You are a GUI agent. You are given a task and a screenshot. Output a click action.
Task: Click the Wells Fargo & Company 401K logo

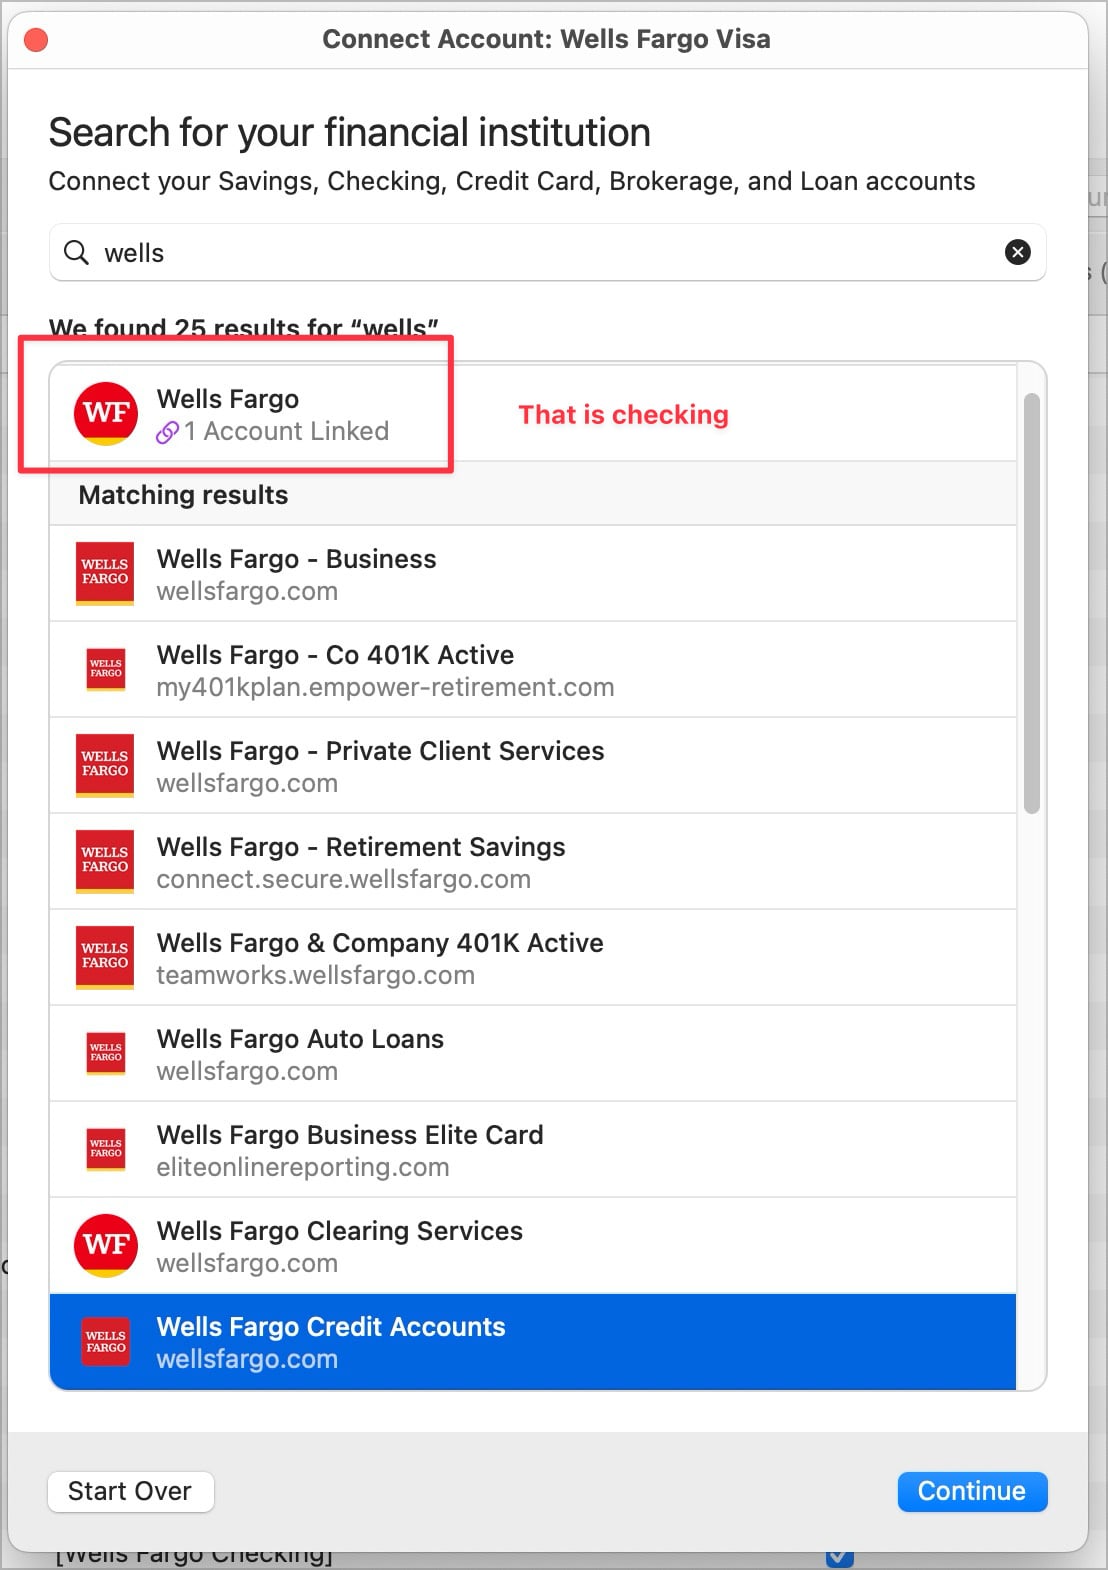105,958
